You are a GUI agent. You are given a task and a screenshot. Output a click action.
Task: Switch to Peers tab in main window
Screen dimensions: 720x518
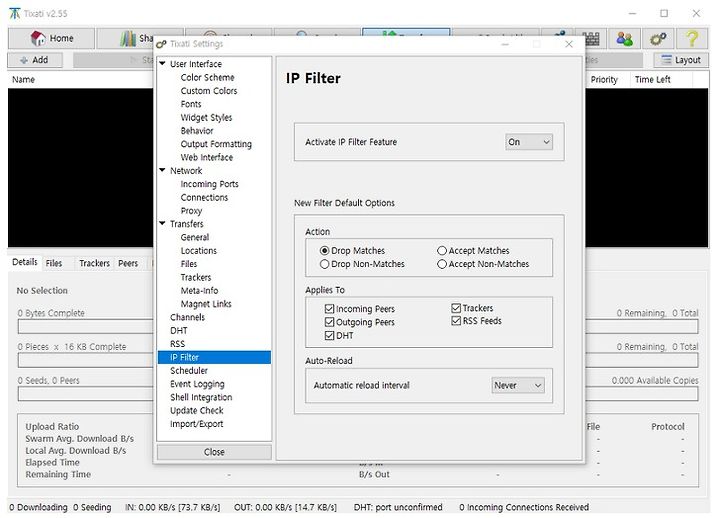(128, 263)
